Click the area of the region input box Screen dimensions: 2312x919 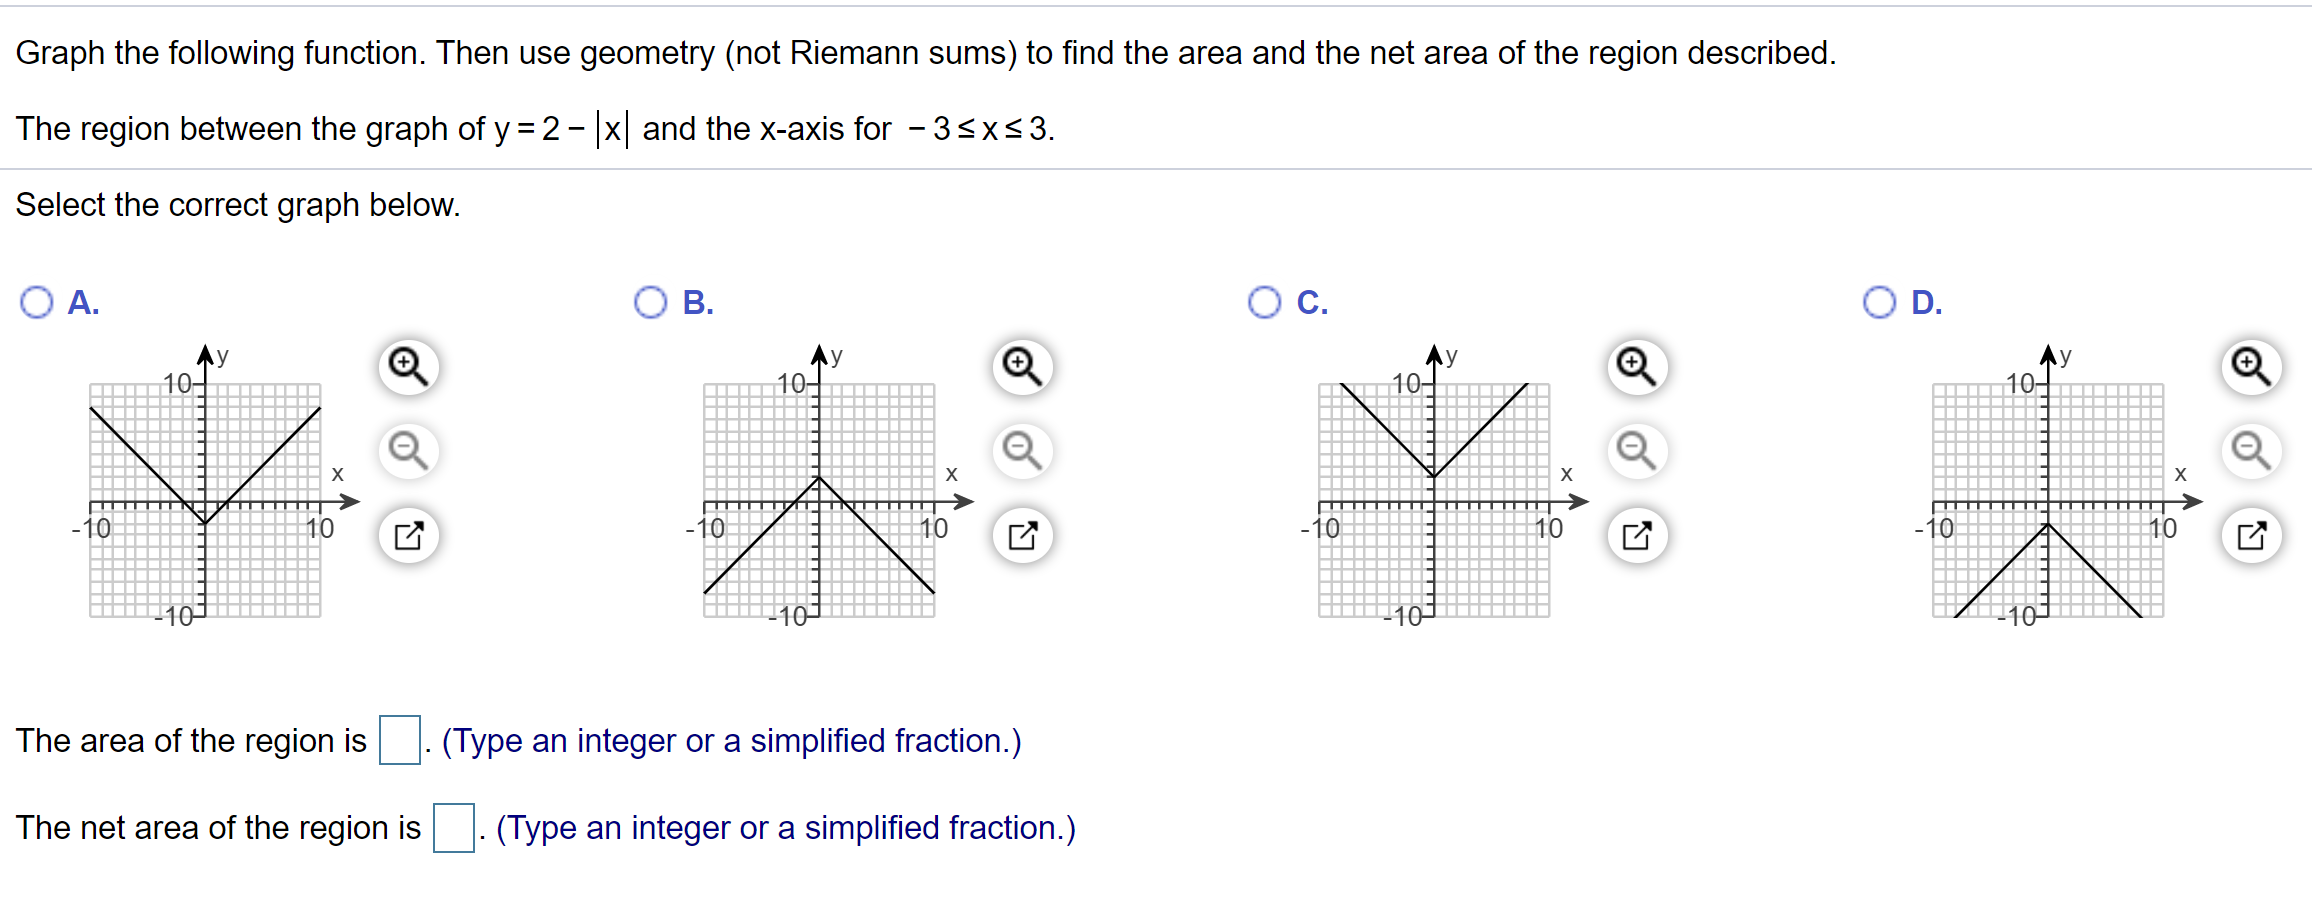coord(400,740)
